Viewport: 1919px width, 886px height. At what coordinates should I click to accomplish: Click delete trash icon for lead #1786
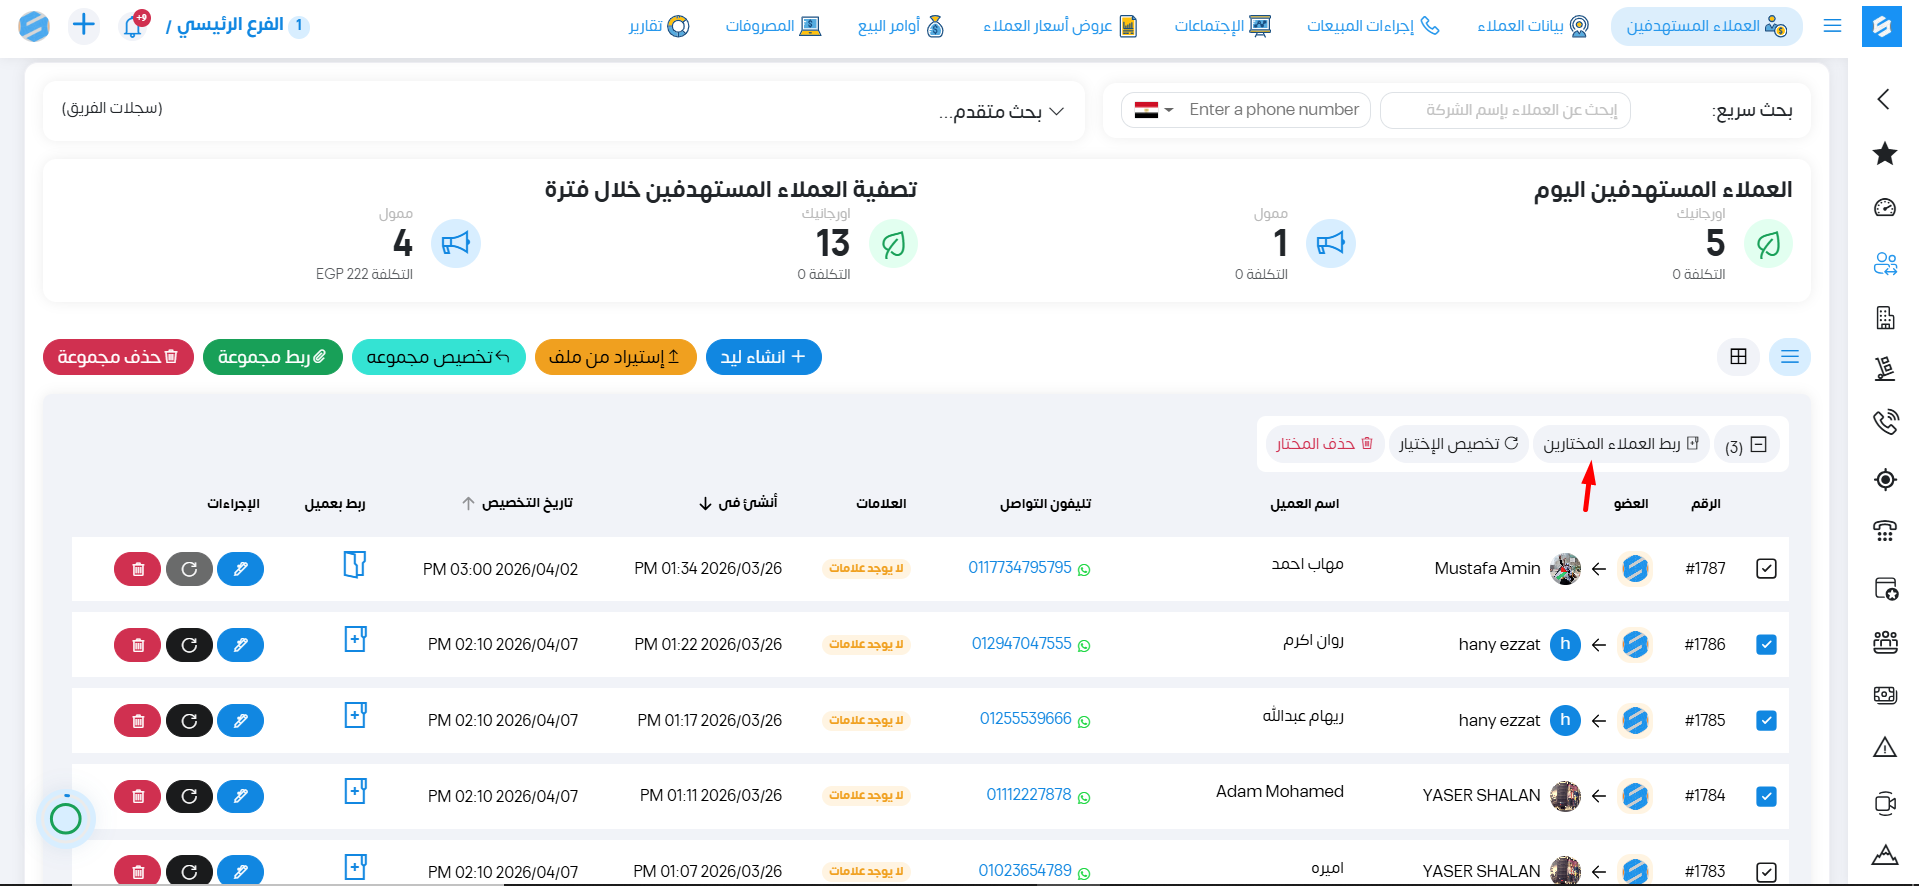(x=138, y=645)
